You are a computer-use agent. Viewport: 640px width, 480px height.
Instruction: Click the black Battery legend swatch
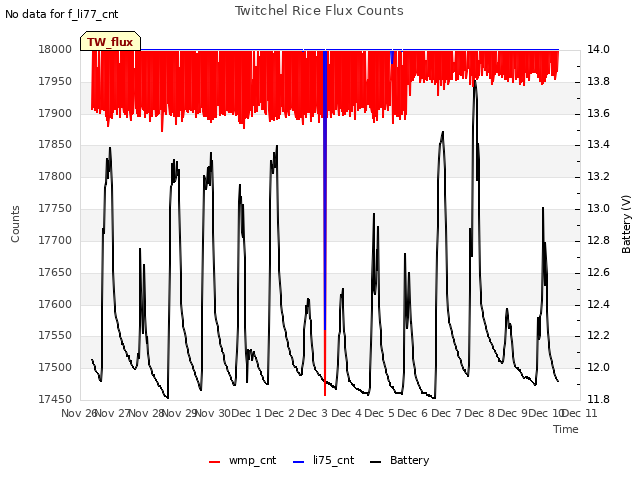376,462
